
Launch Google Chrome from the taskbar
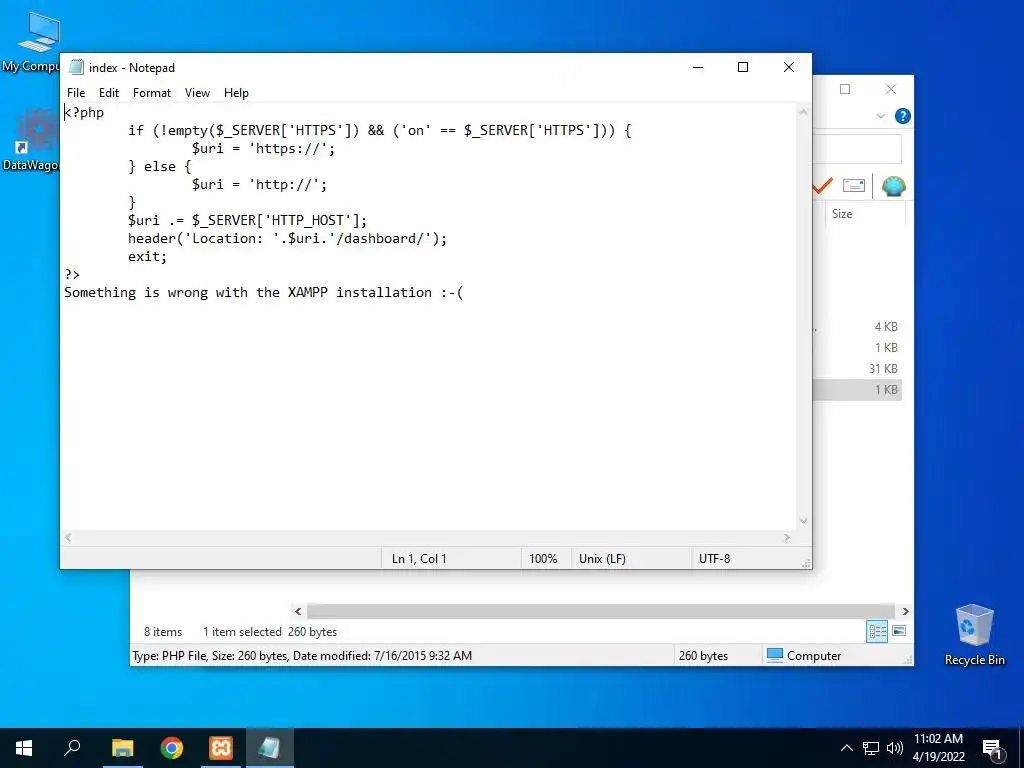pyautogui.click(x=172, y=748)
